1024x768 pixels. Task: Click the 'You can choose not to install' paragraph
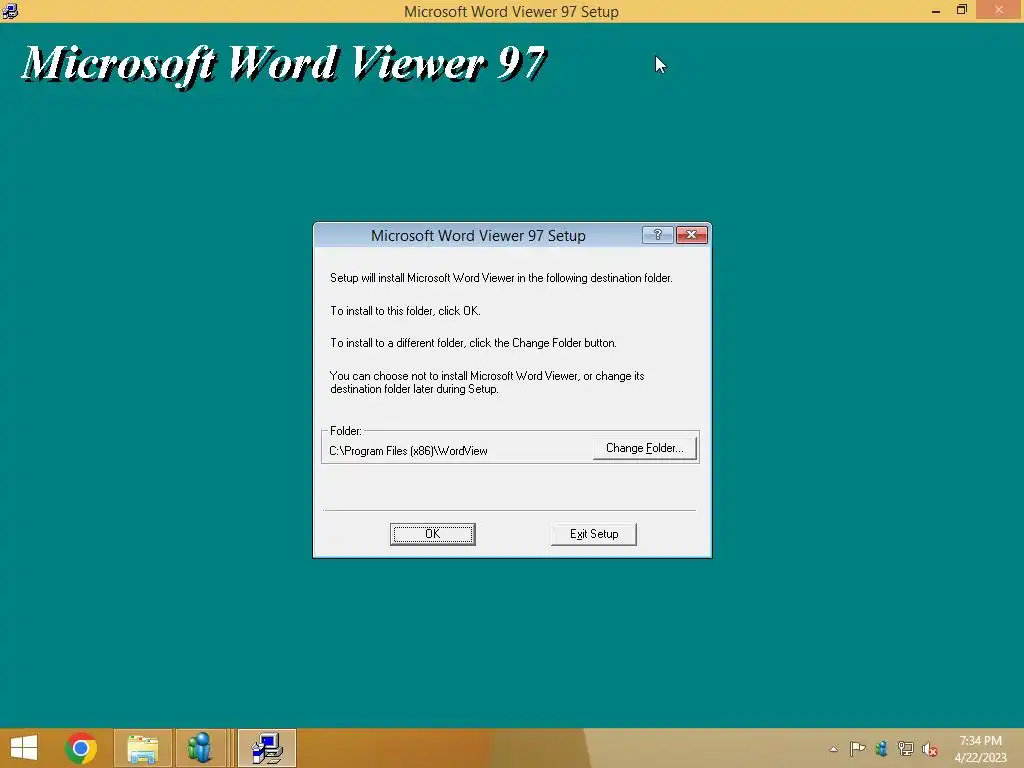click(487, 383)
